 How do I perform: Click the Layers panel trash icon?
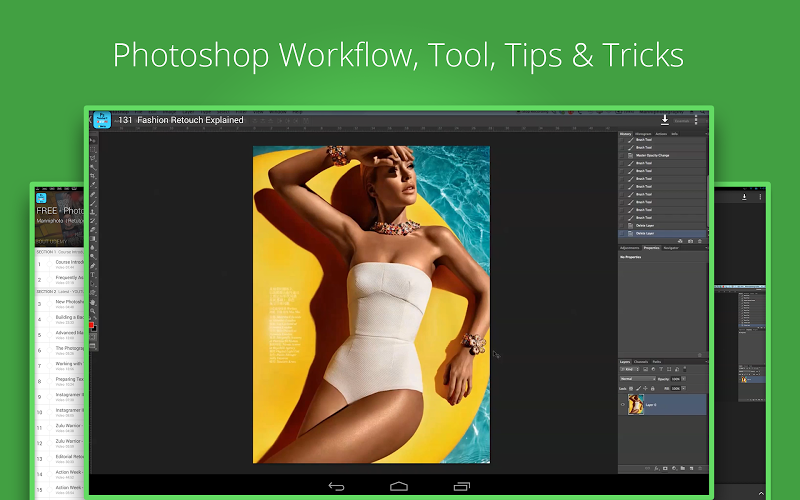coord(700,468)
